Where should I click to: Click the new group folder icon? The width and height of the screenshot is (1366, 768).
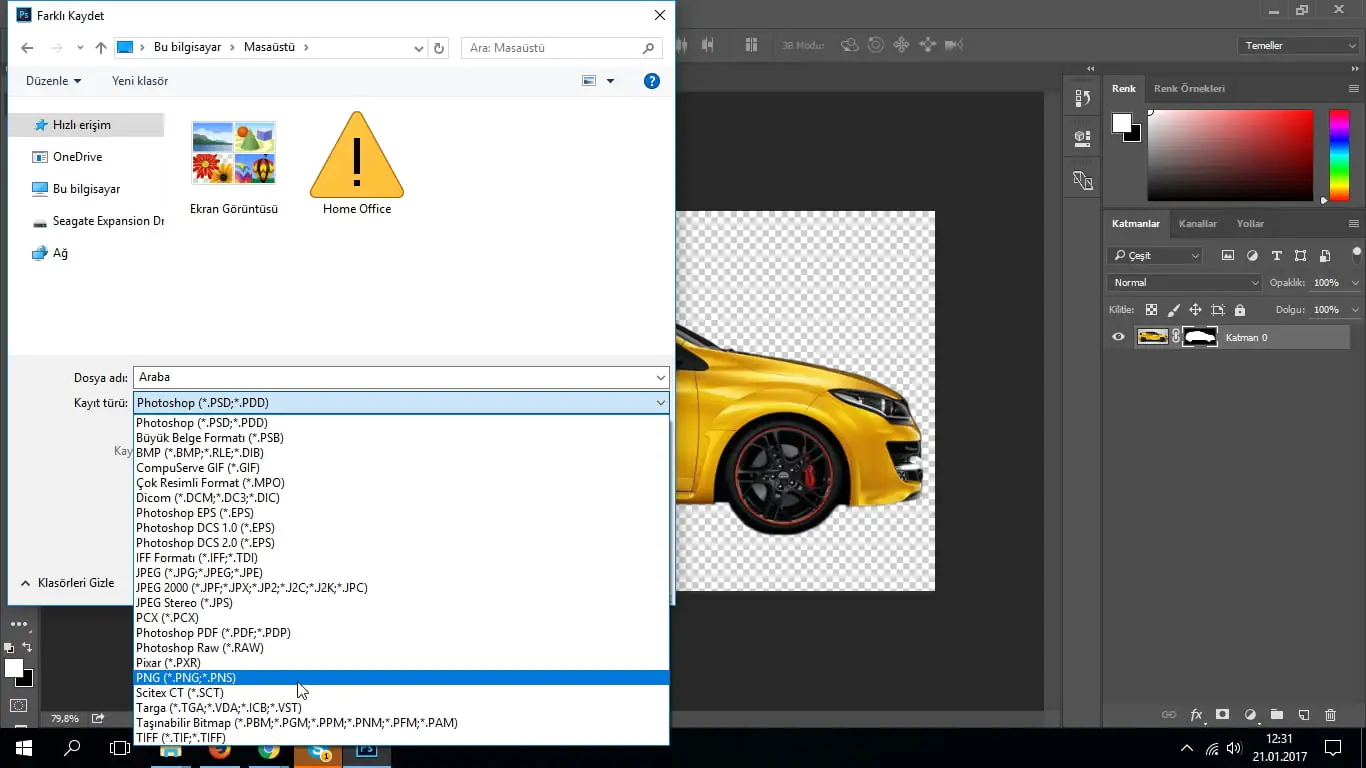click(1276, 715)
